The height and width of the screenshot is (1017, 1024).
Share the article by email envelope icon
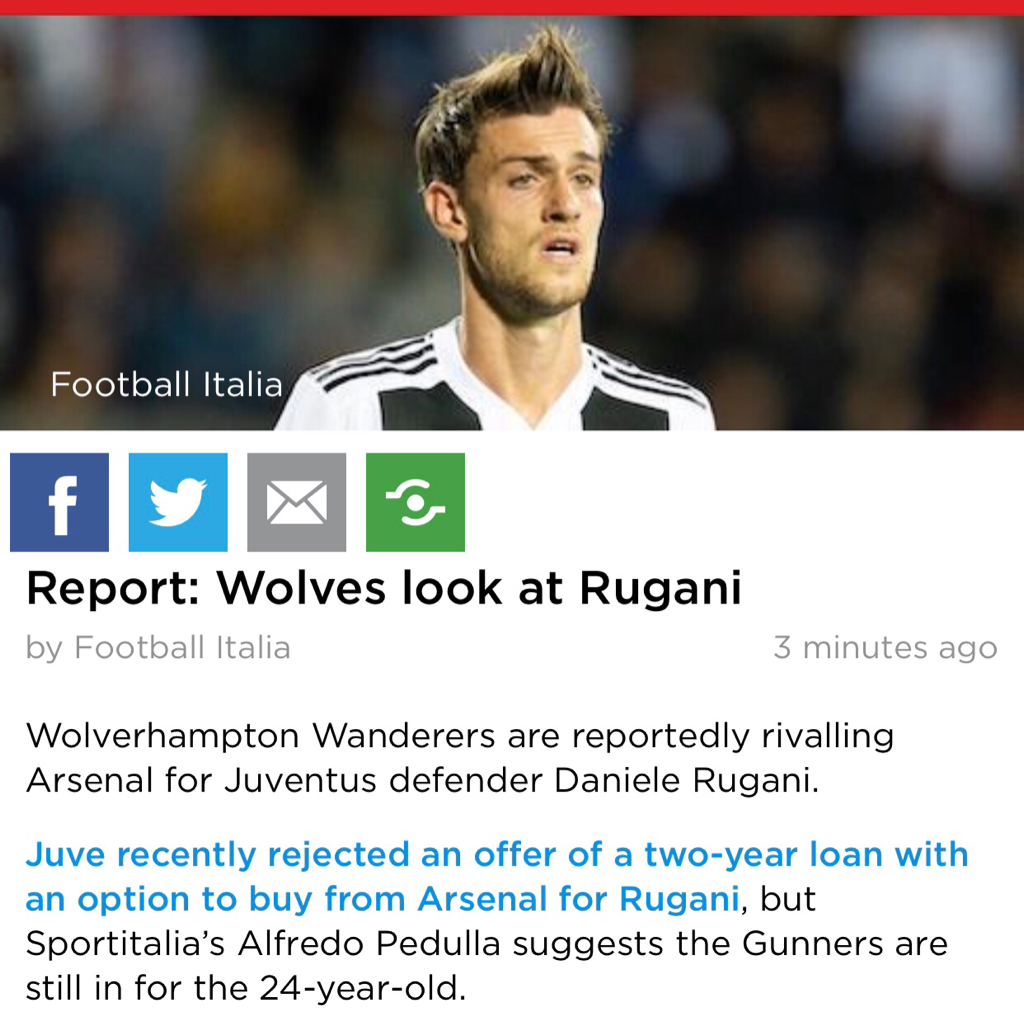click(x=296, y=502)
